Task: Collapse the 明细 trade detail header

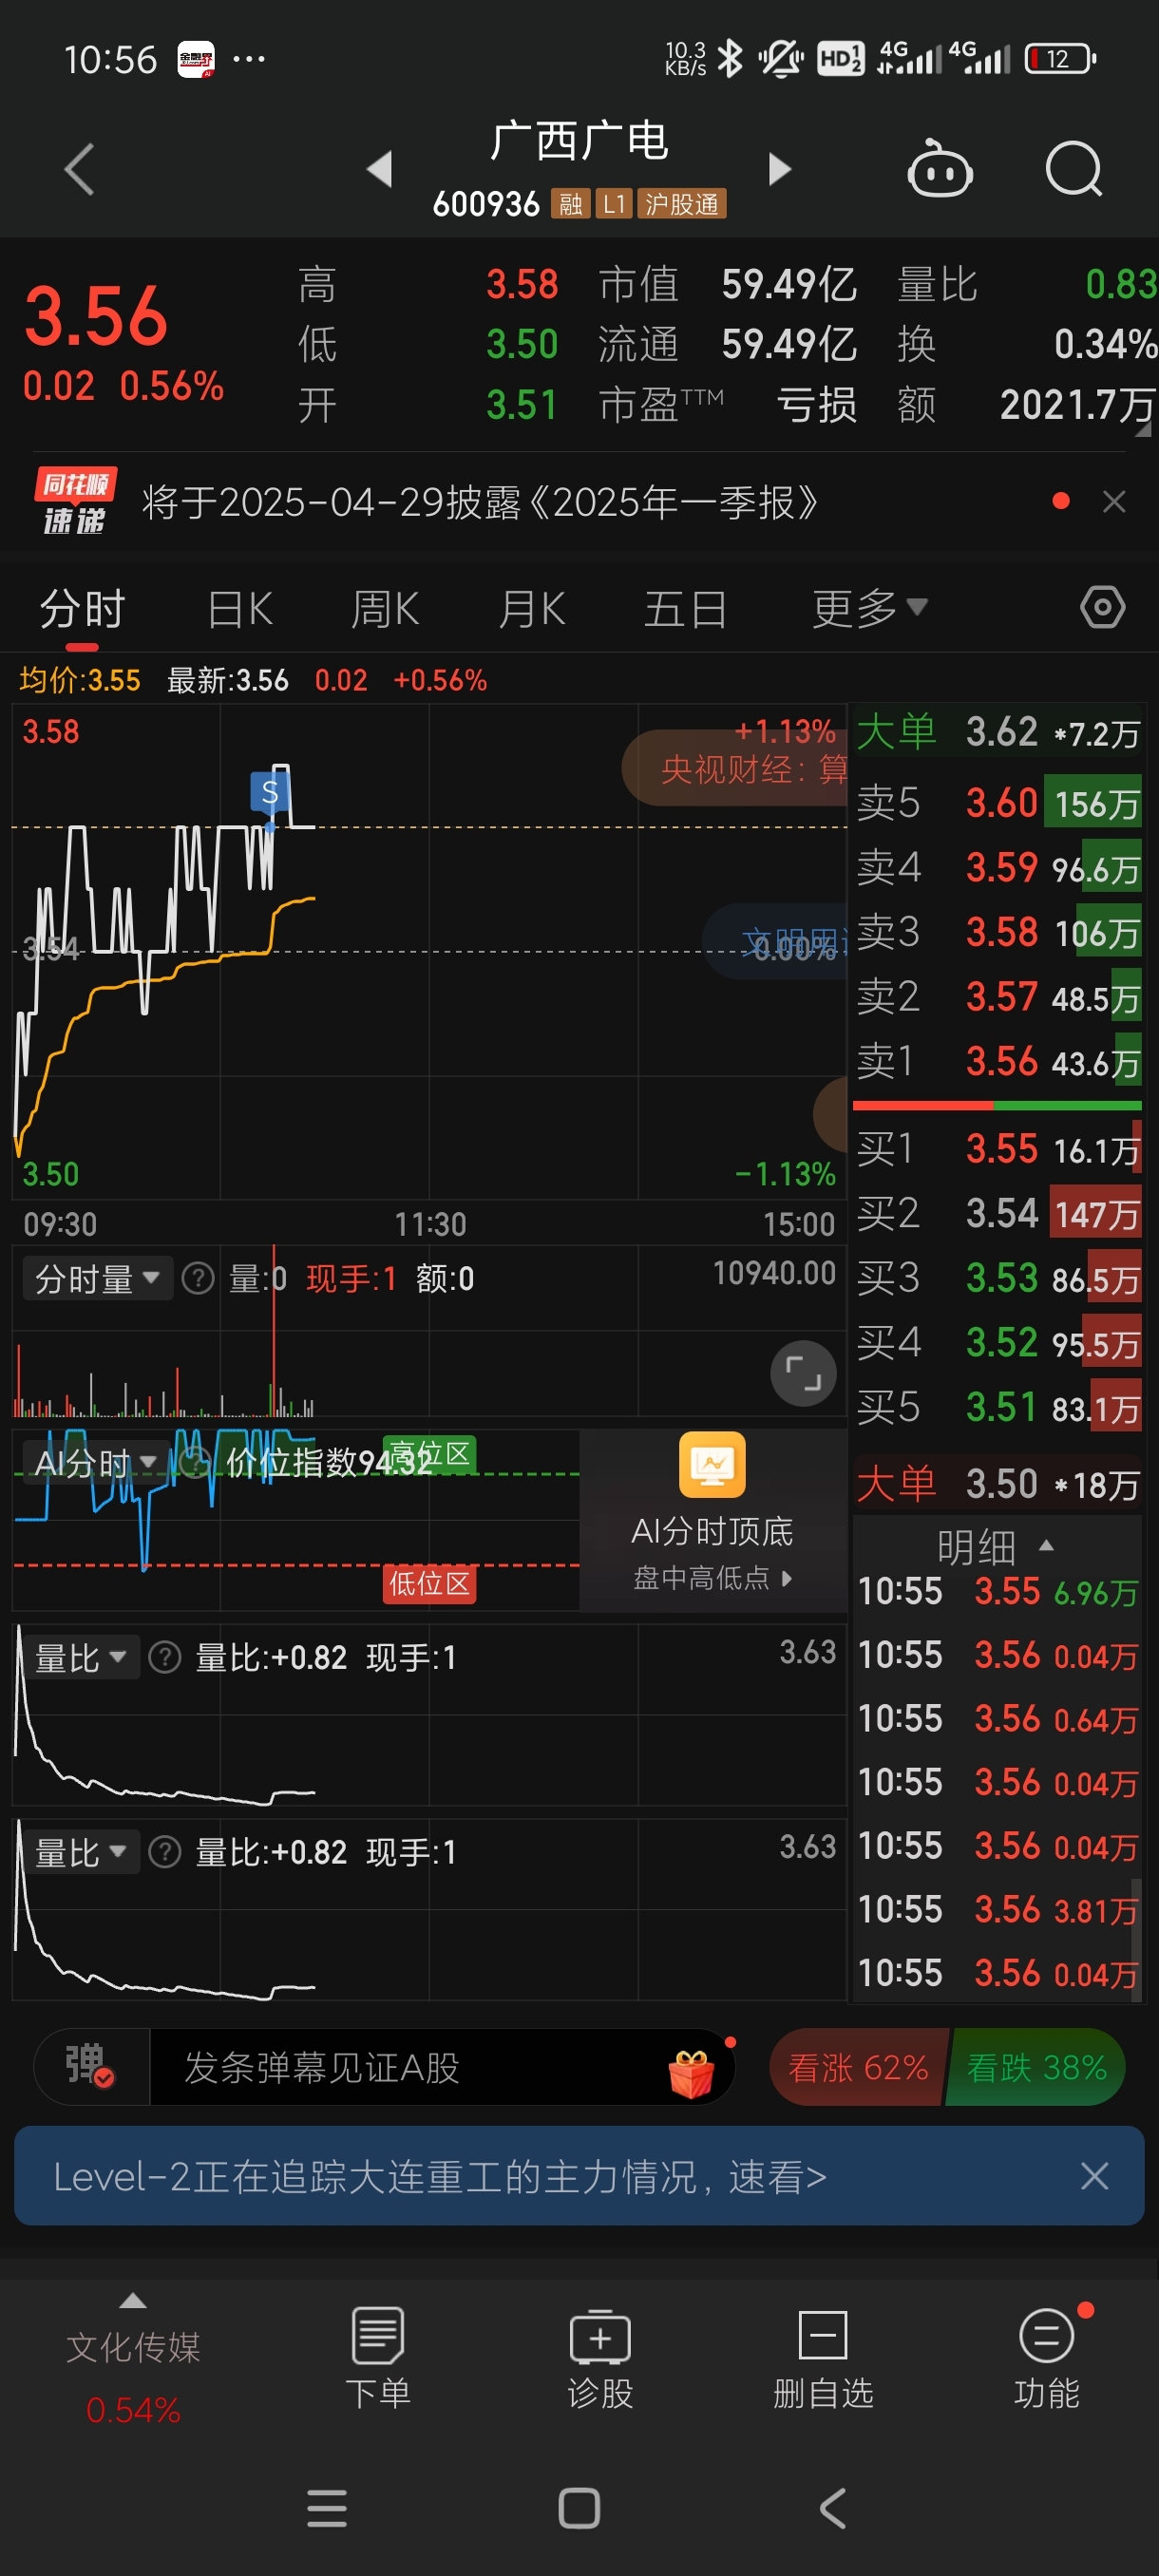Action: pos(996,1546)
